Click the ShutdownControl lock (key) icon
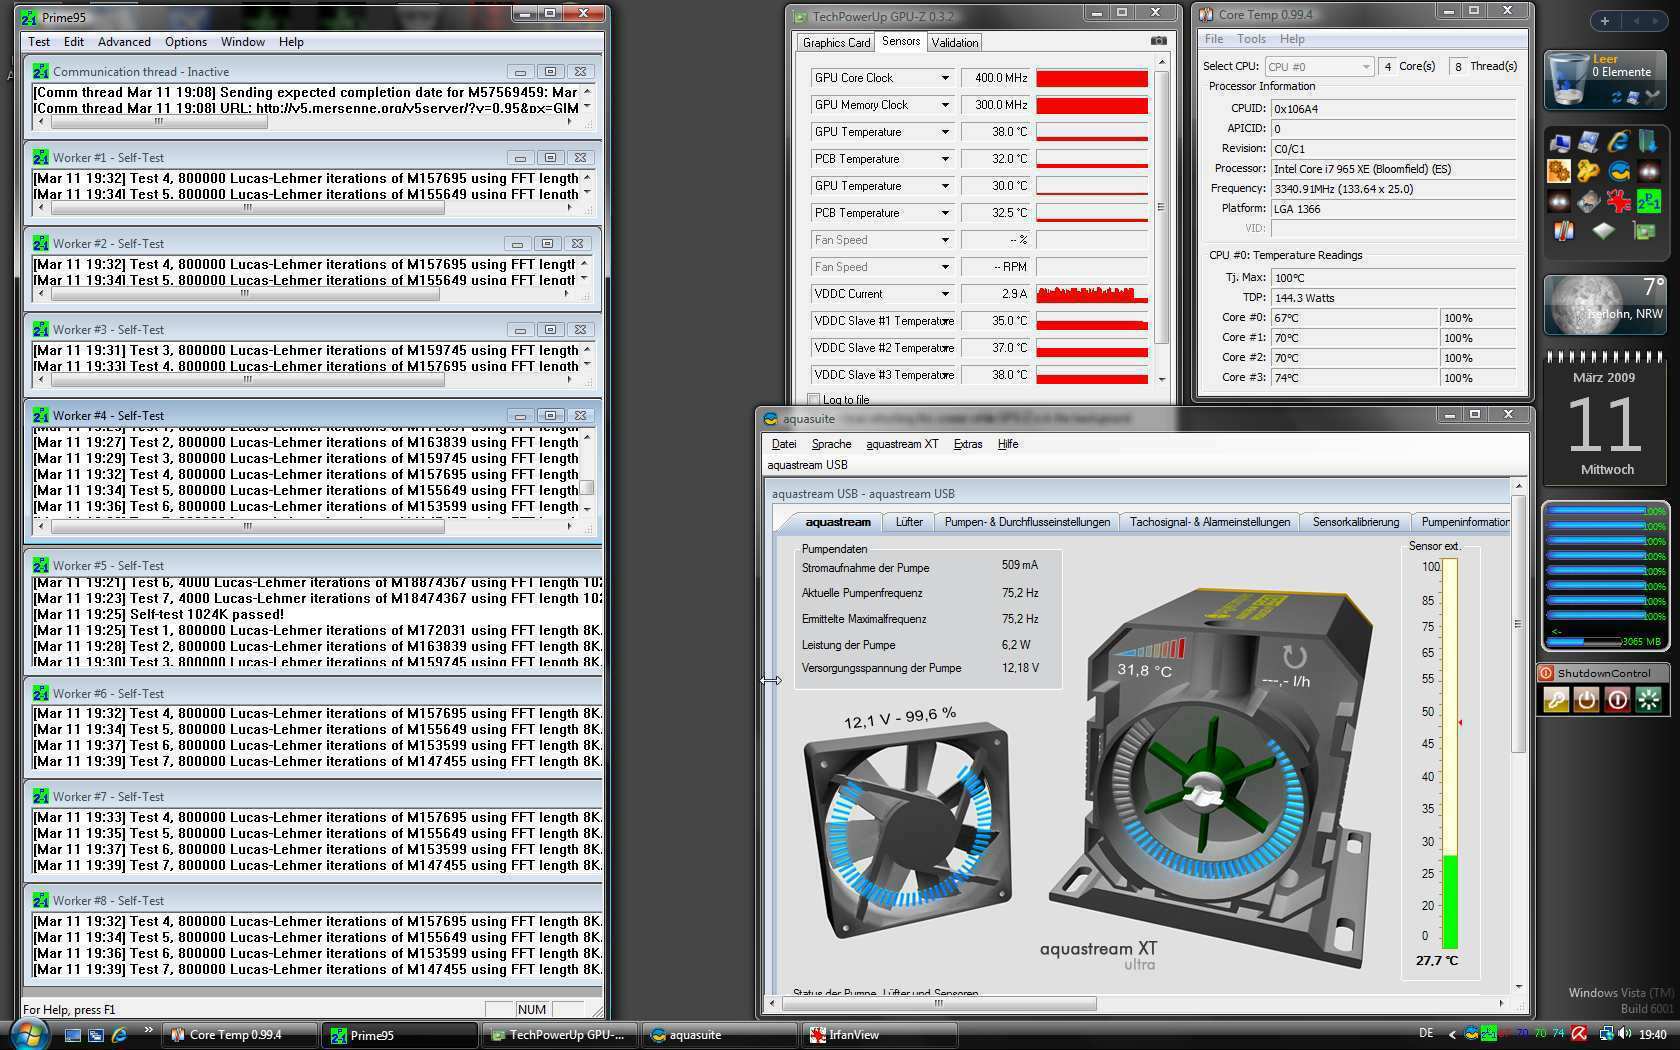Image resolution: width=1680 pixels, height=1050 pixels. (x=1555, y=700)
